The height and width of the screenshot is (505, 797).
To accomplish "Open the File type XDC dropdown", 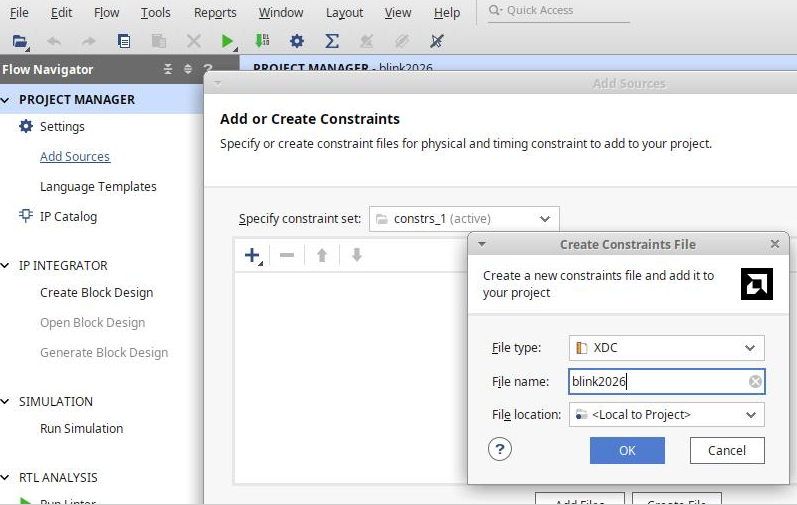I will pos(666,348).
